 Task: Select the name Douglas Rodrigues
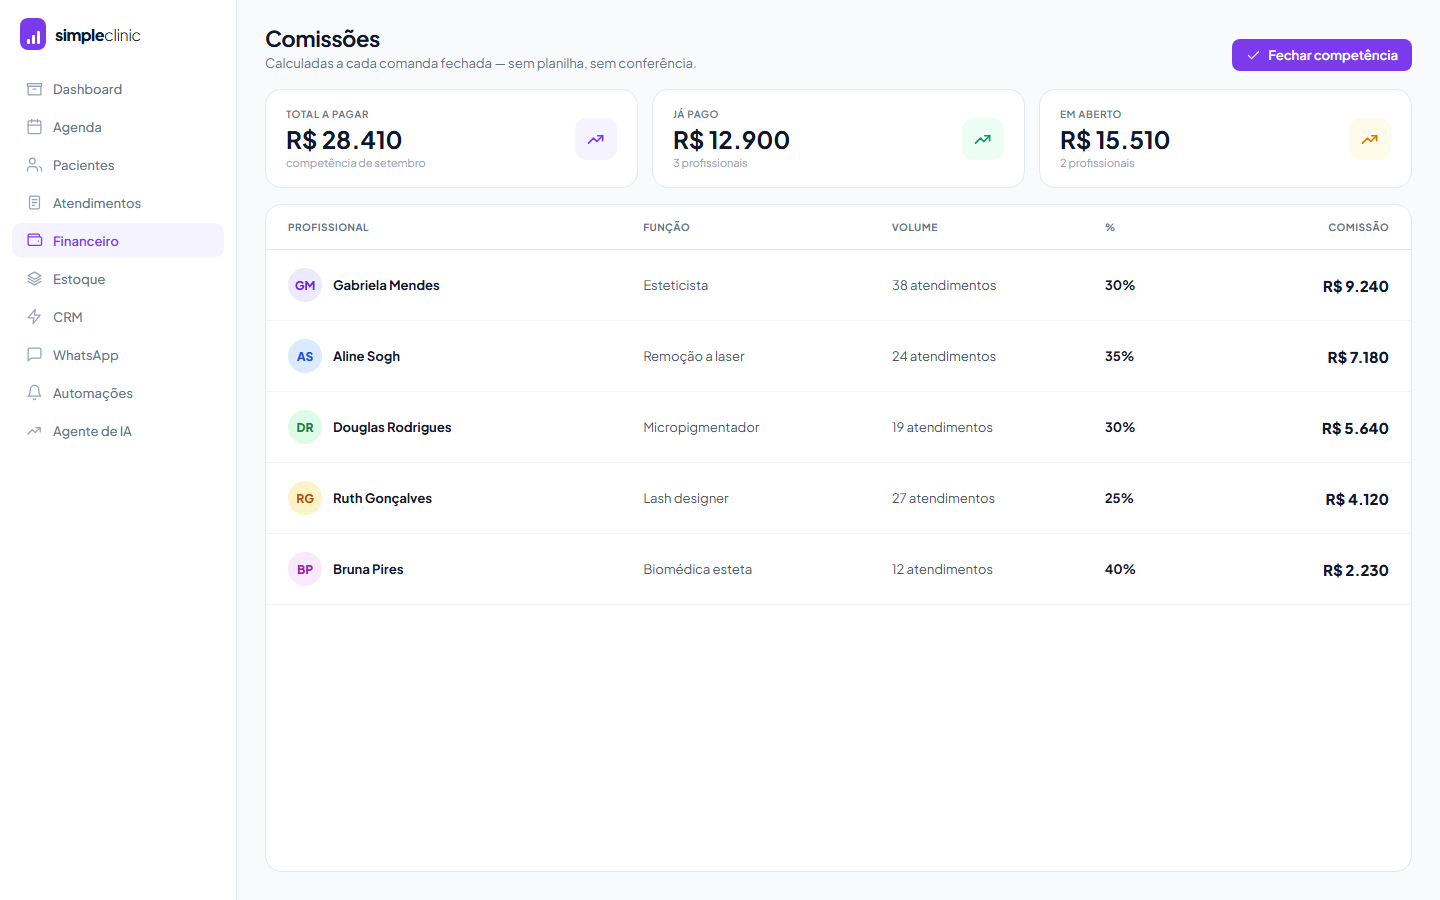tap(392, 427)
